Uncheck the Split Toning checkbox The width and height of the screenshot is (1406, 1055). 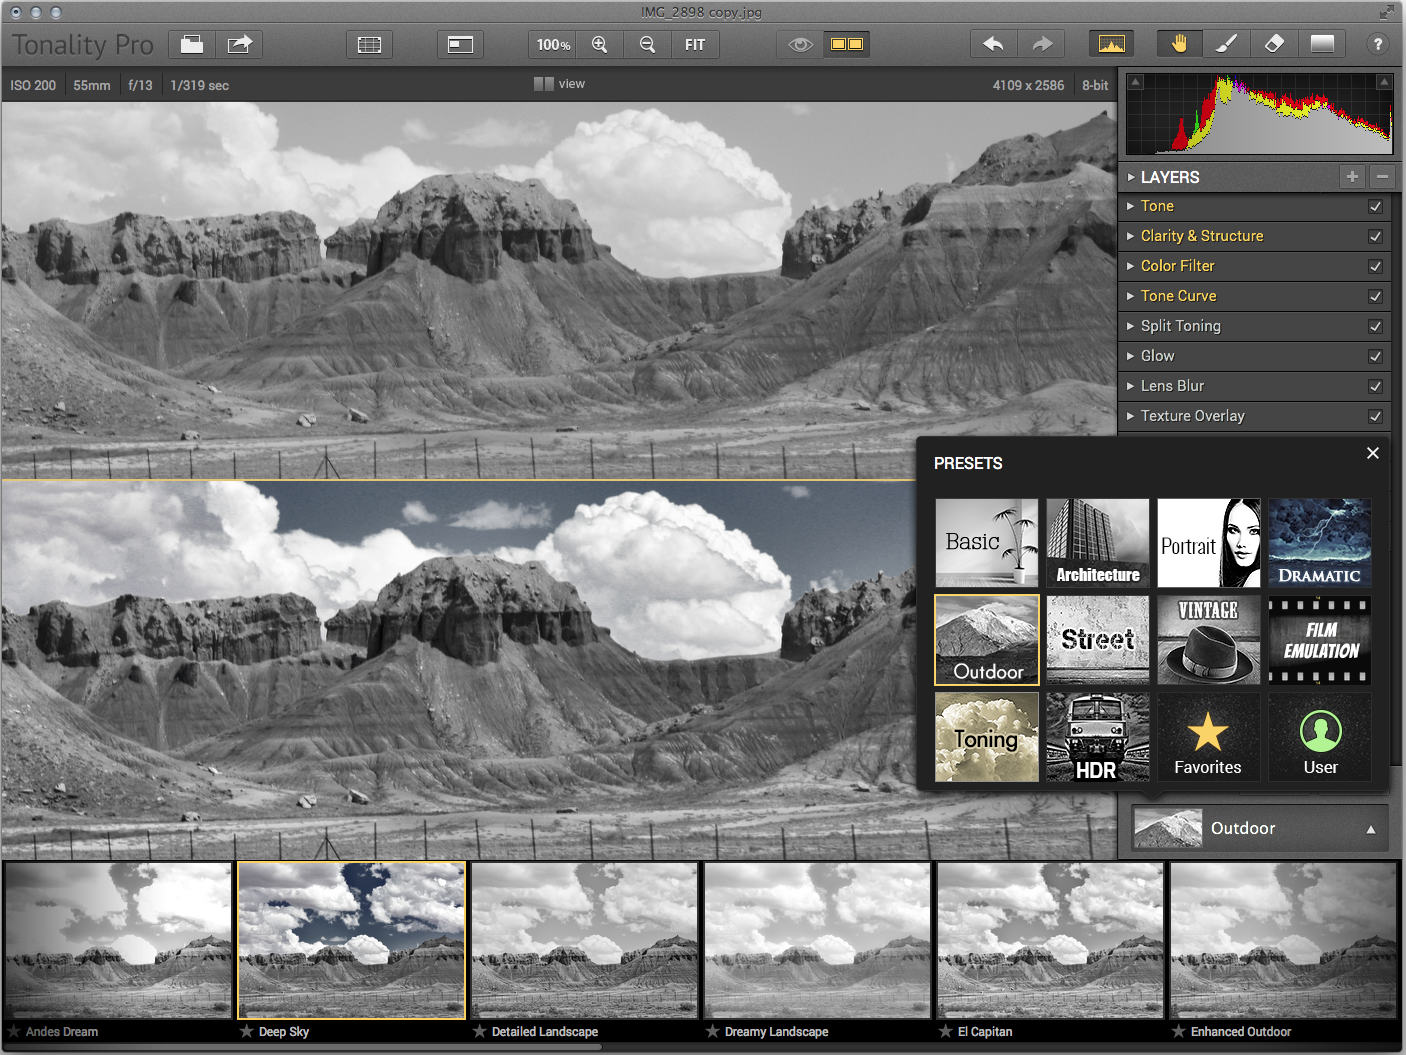pyautogui.click(x=1375, y=327)
